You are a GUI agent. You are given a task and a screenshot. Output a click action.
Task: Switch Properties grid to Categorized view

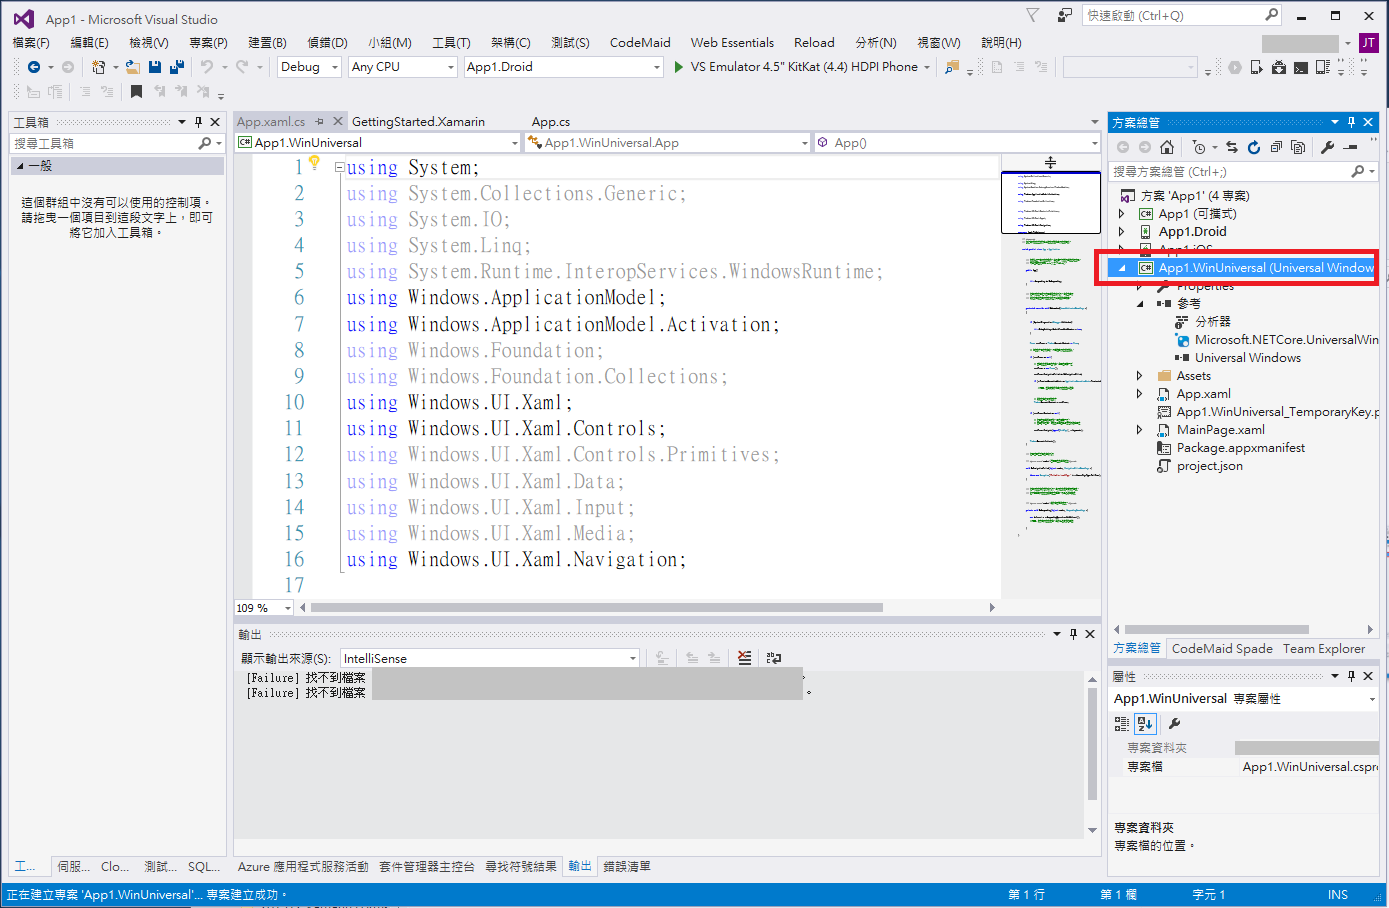tap(1122, 723)
